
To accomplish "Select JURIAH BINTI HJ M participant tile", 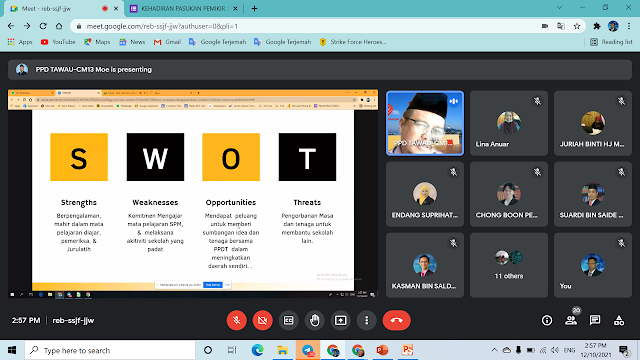I will point(593,123).
